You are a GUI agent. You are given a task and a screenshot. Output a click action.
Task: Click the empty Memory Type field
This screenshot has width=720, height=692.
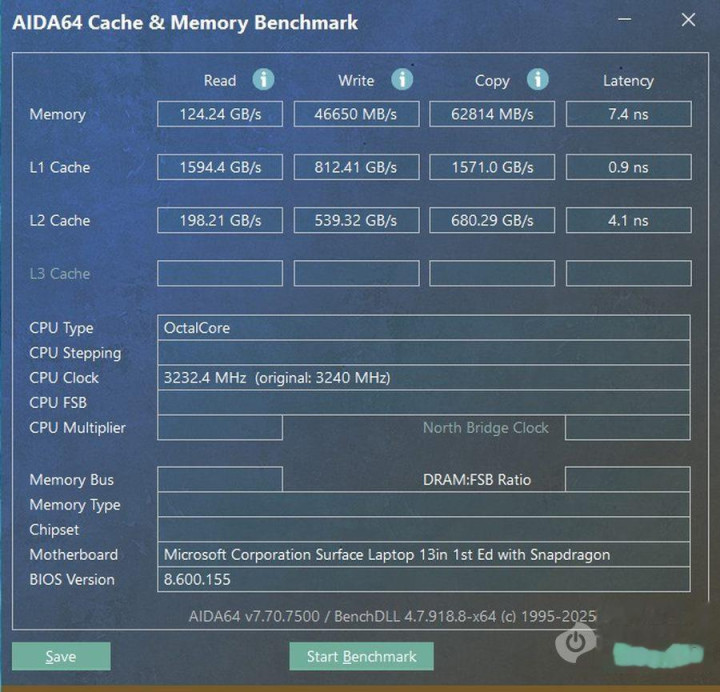pyautogui.click(x=424, y=505)
